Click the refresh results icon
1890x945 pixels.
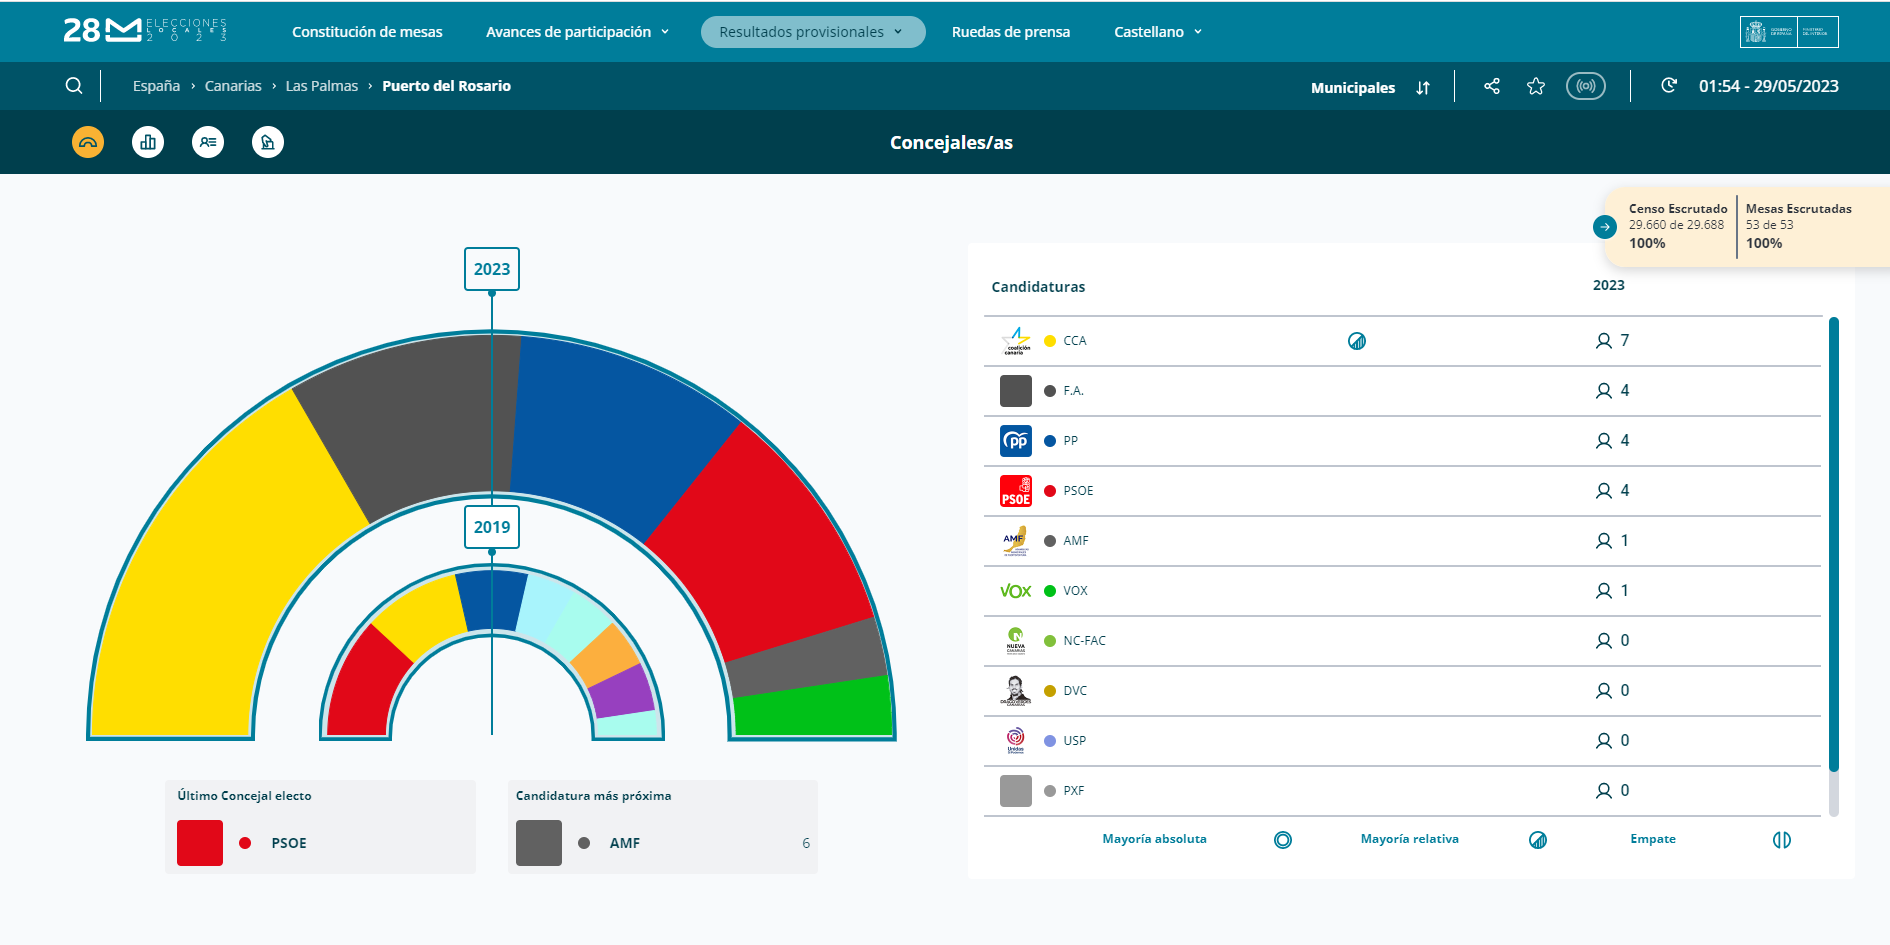click(1669, 86)
